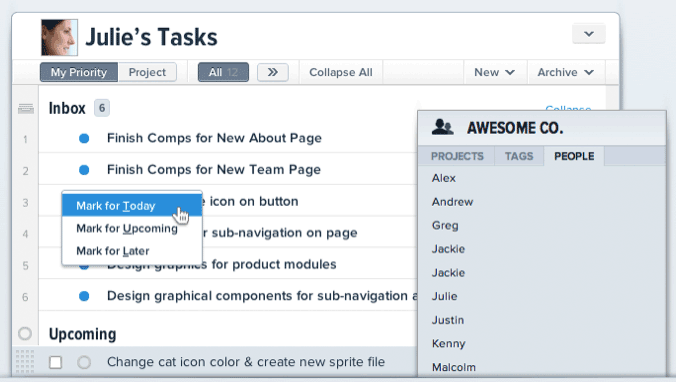Image resolution: width=676 pixels, height=382 pixels.
Task: Click drag grip on Change cat icon task
Action: click(25, 362)
